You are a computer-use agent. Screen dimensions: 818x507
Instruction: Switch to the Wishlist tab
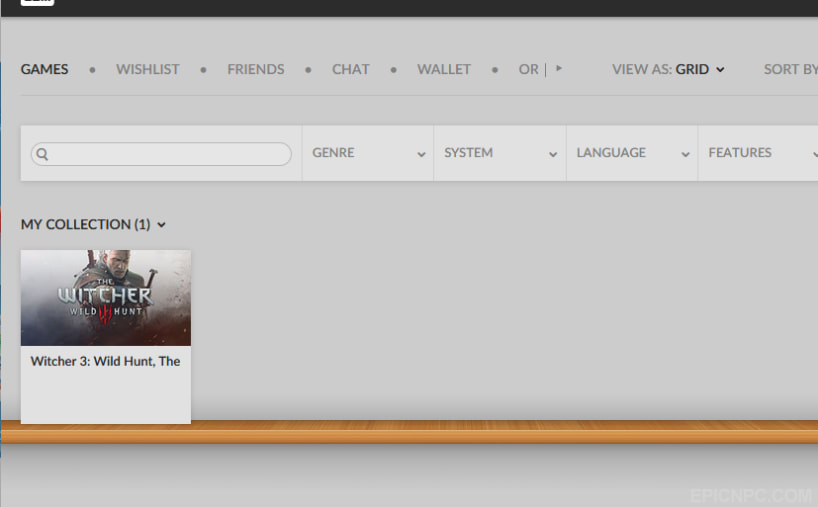point(148,69)
